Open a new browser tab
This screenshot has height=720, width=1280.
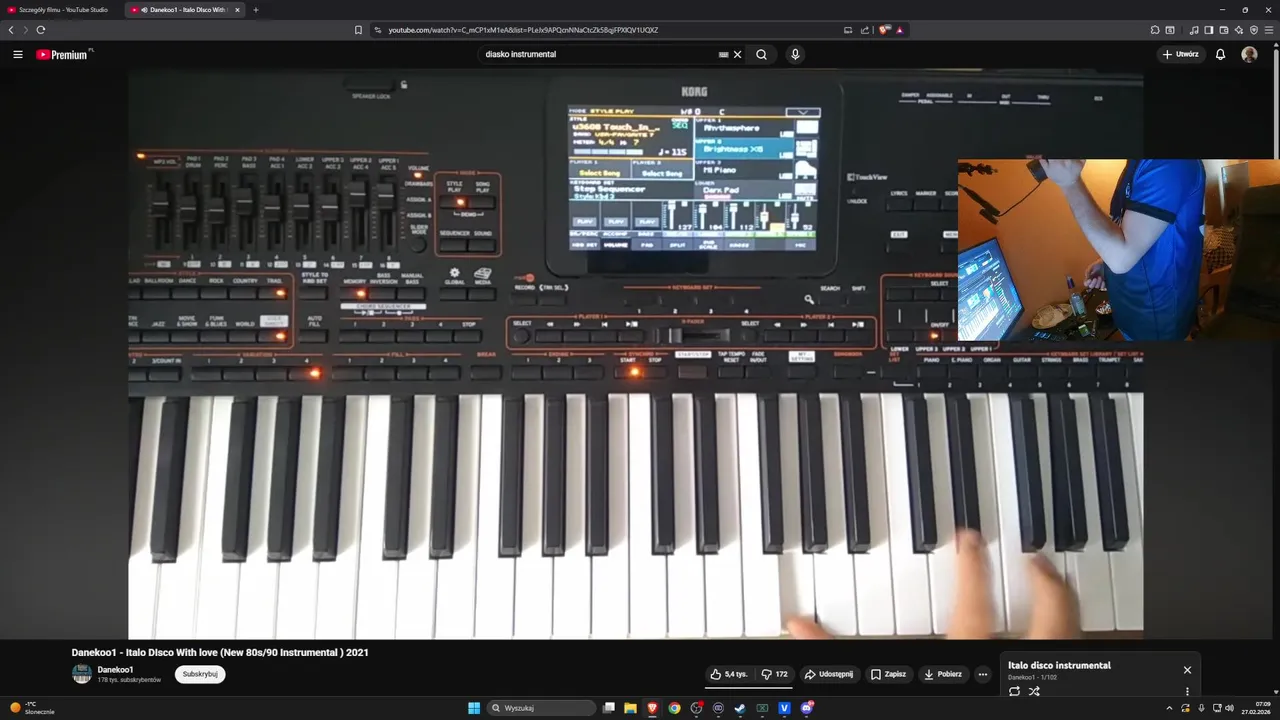pyautogui.click(x=256, y=10)
